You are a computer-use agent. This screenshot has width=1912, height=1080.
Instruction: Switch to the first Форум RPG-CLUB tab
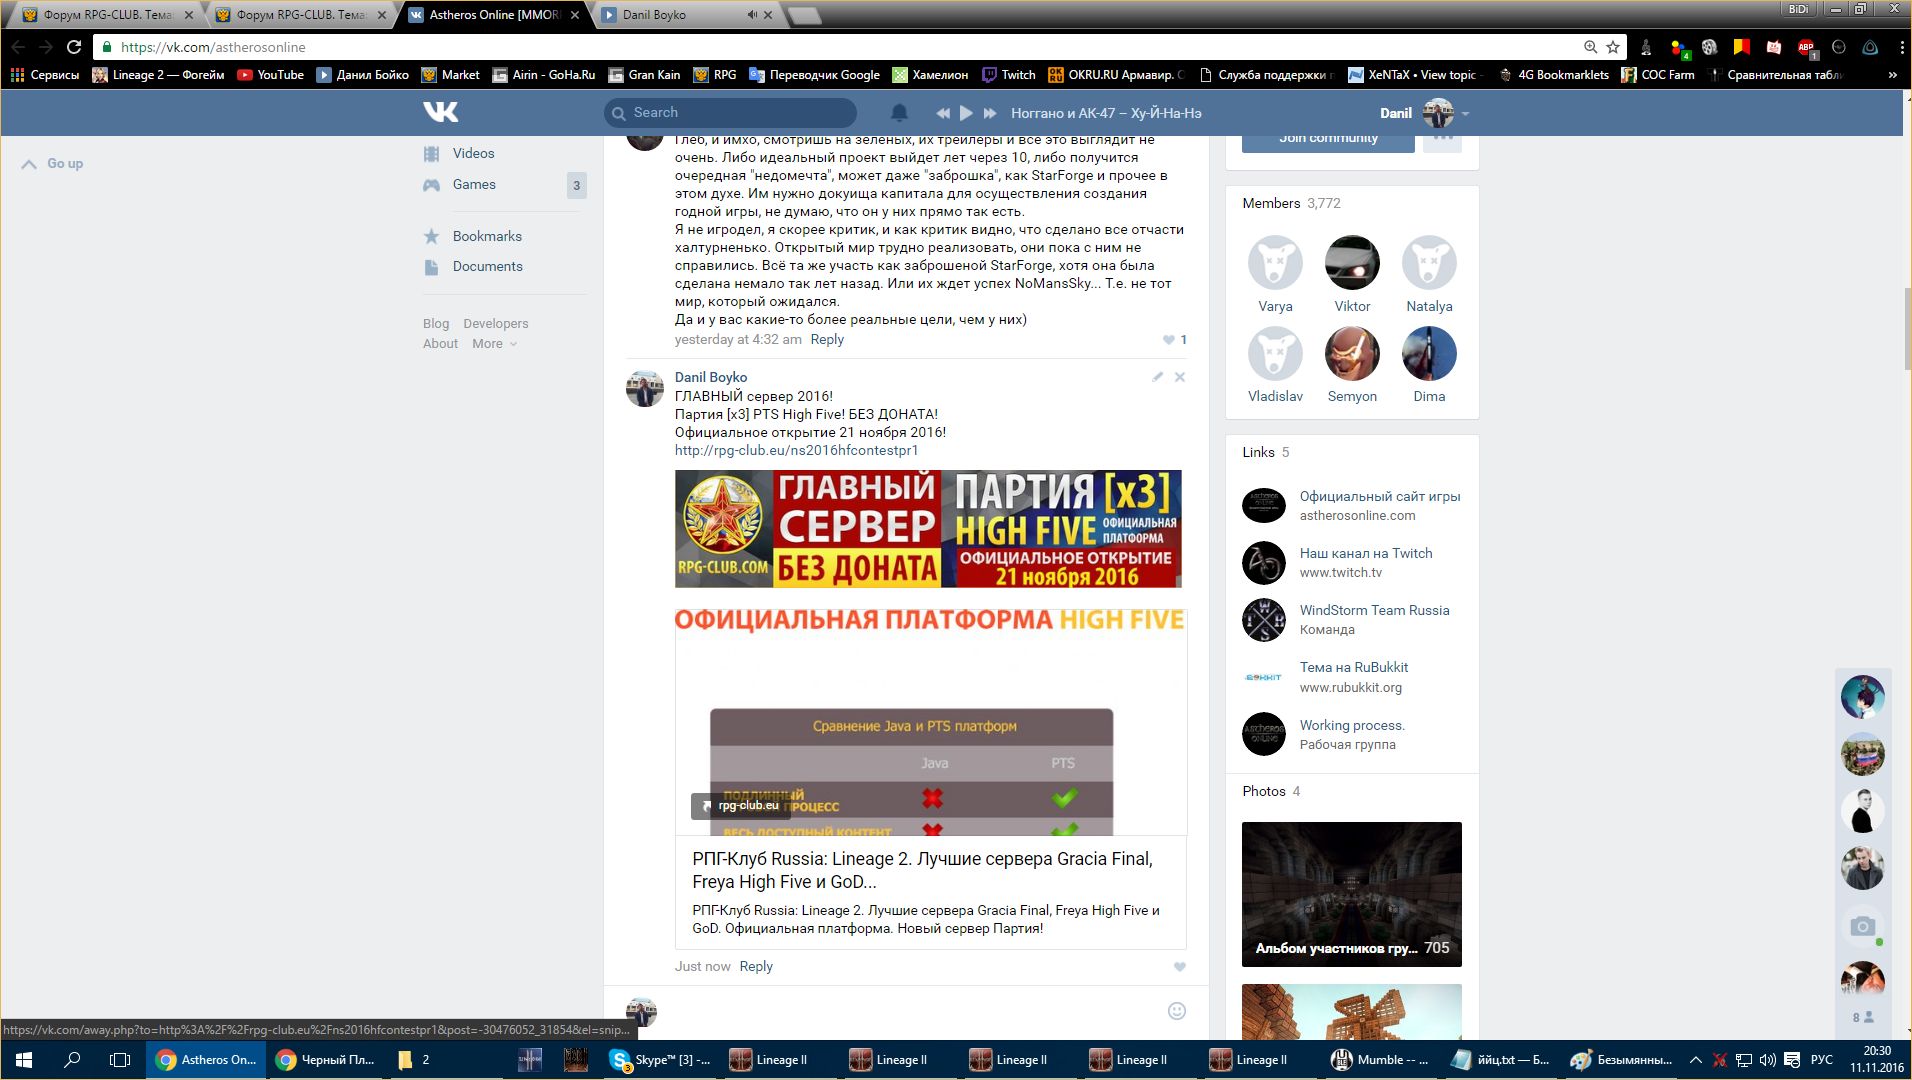107,15
